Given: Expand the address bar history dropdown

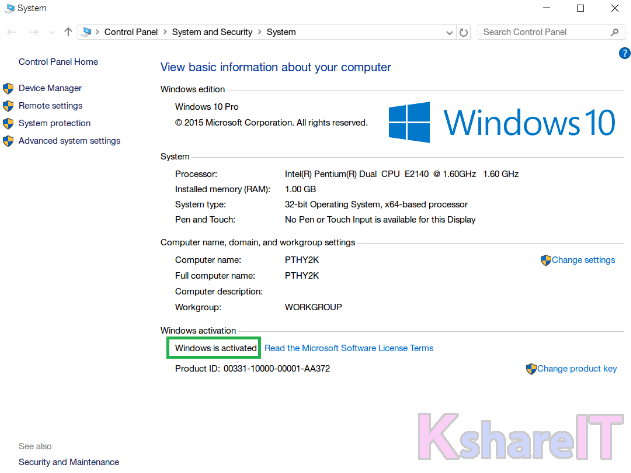Looking at the screenshot, I should (x=450, y=33).
